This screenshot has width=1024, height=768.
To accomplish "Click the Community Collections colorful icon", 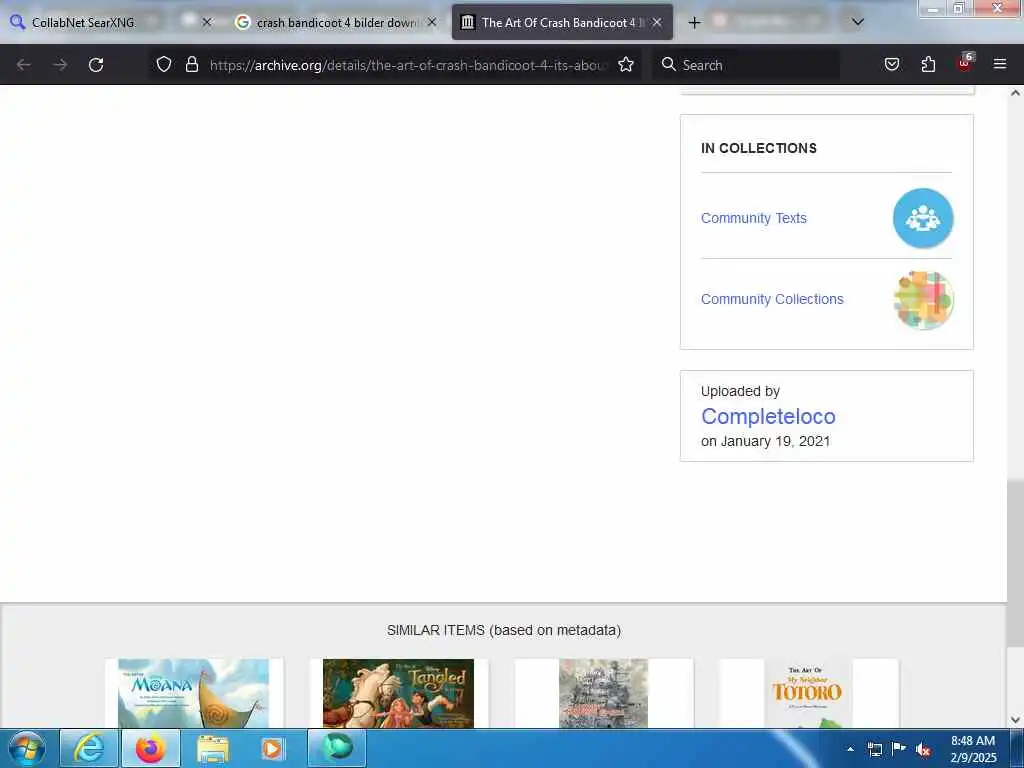I will click(x=923, y=300).
